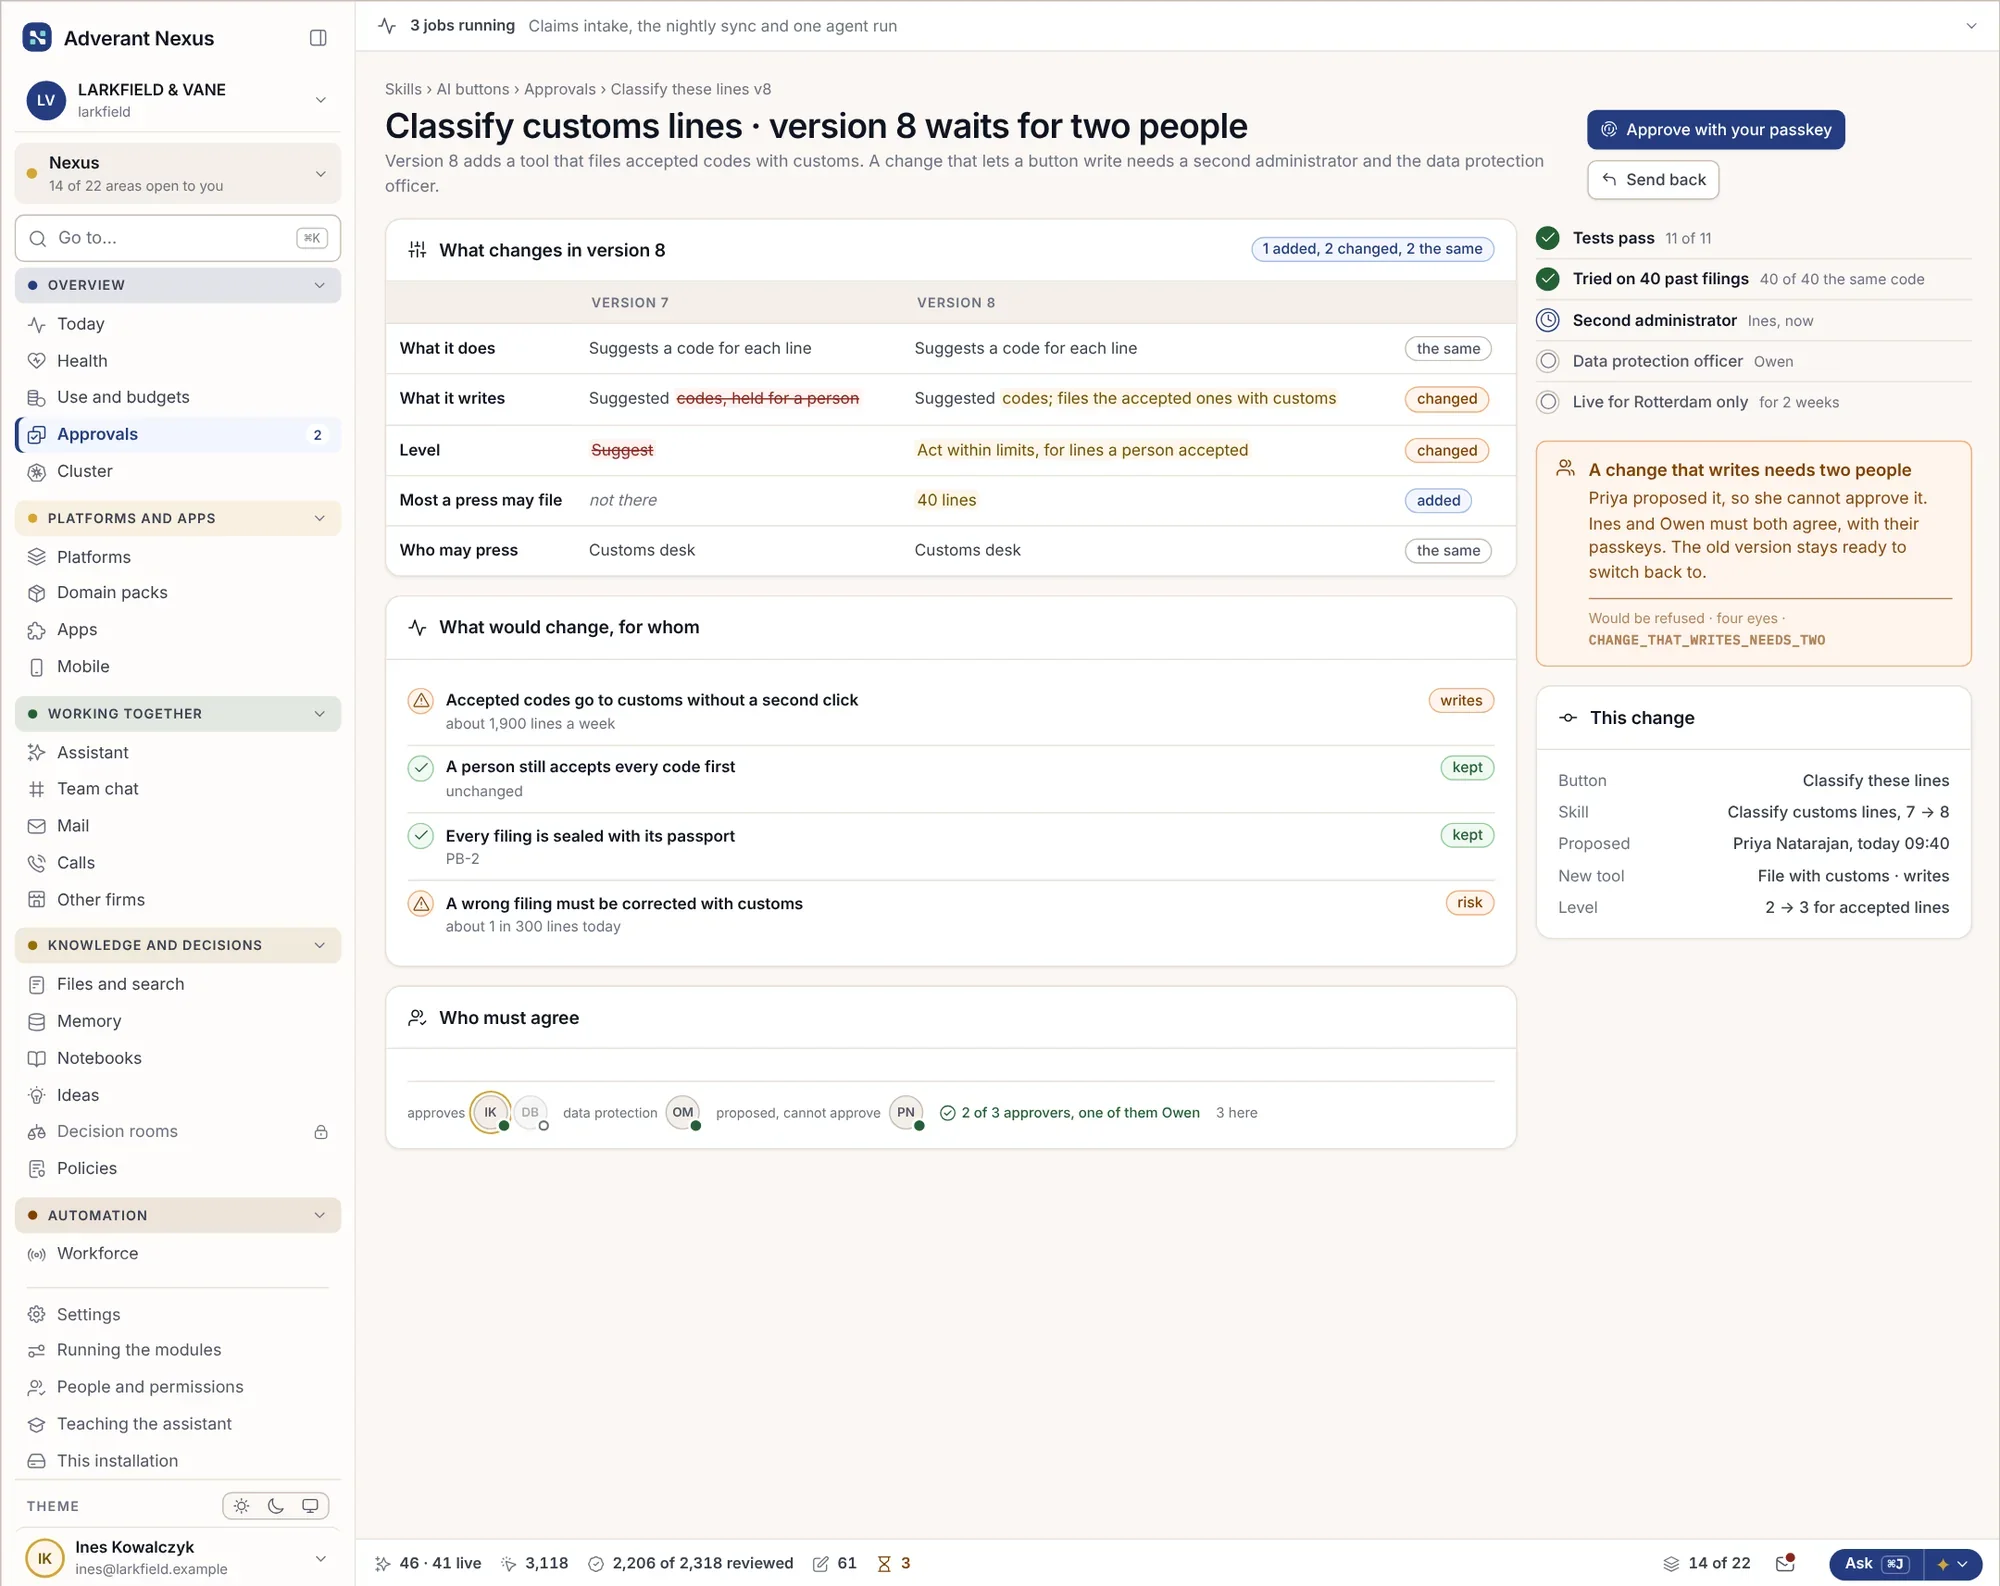Collapse the Platforms and Apps section

point(178,518)
